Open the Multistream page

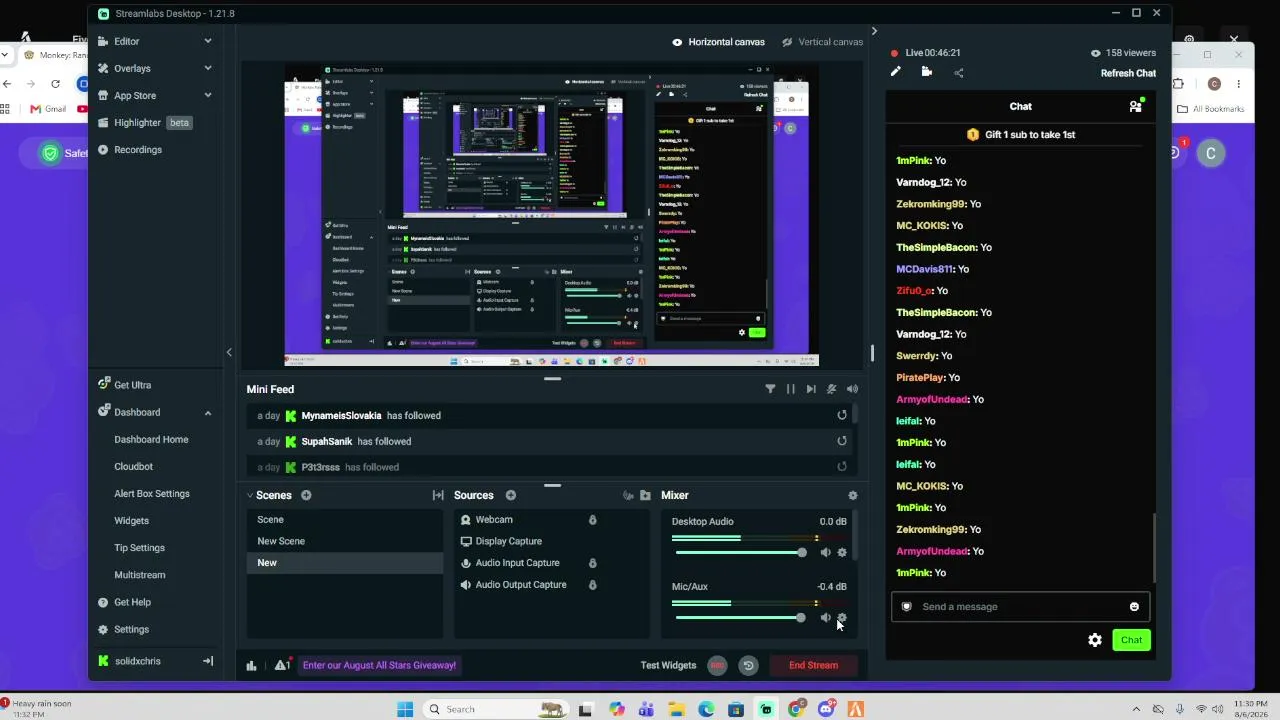pos(140,575)
